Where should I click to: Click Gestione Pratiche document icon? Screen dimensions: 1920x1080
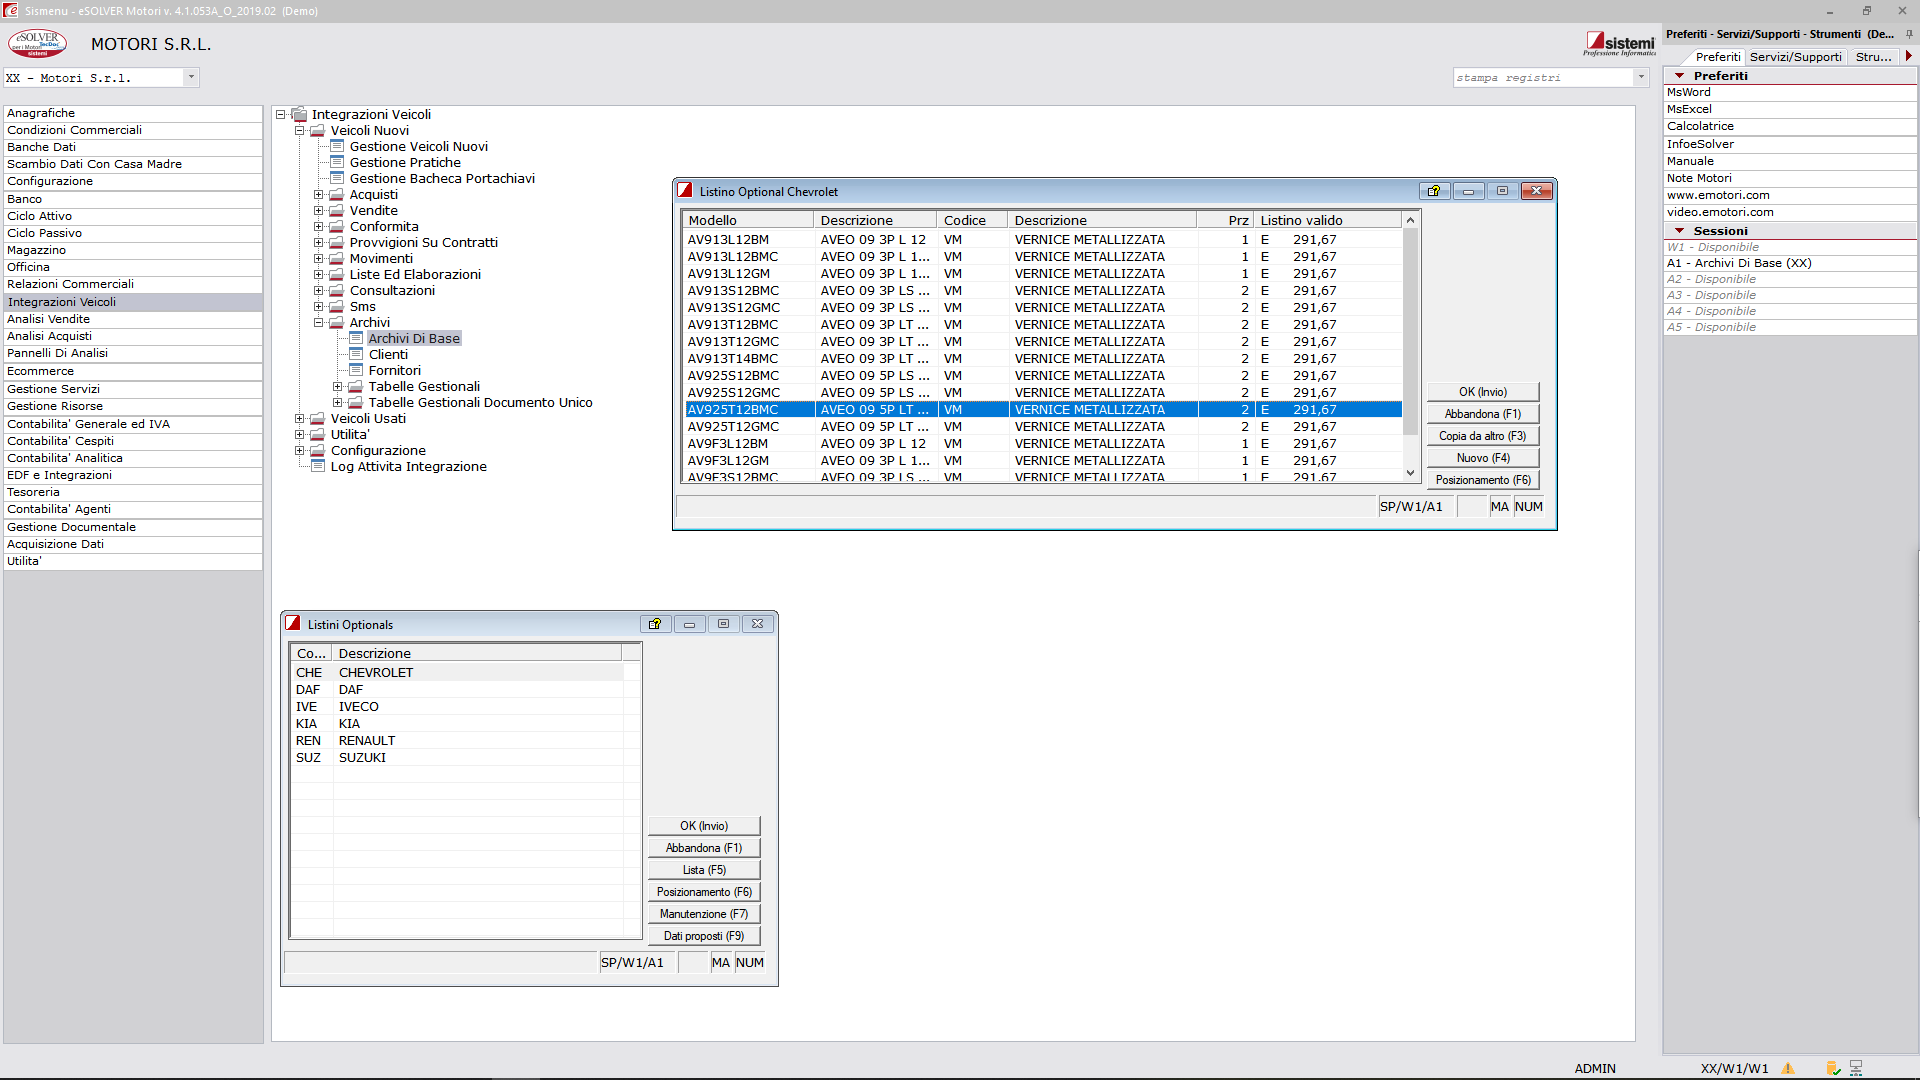pyautogui.click(x=337, y=162)
